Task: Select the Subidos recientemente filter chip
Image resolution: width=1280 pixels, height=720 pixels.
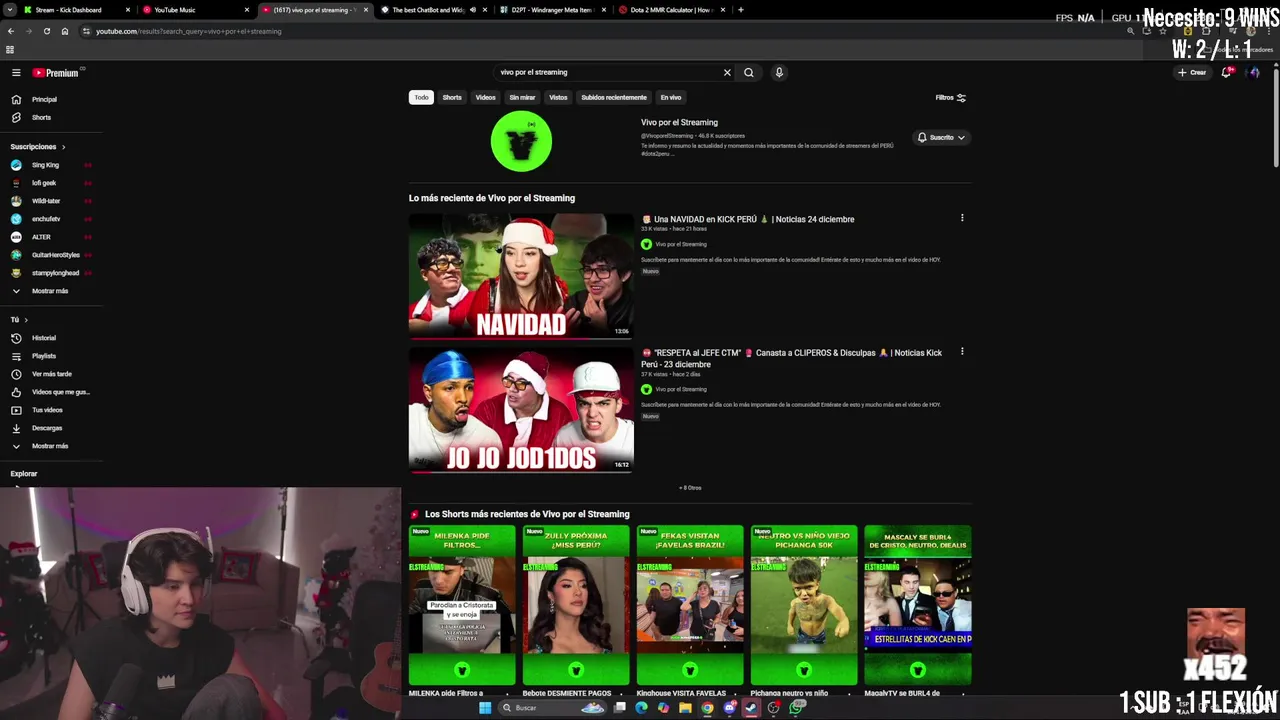Action: click(x=614, y=97)
